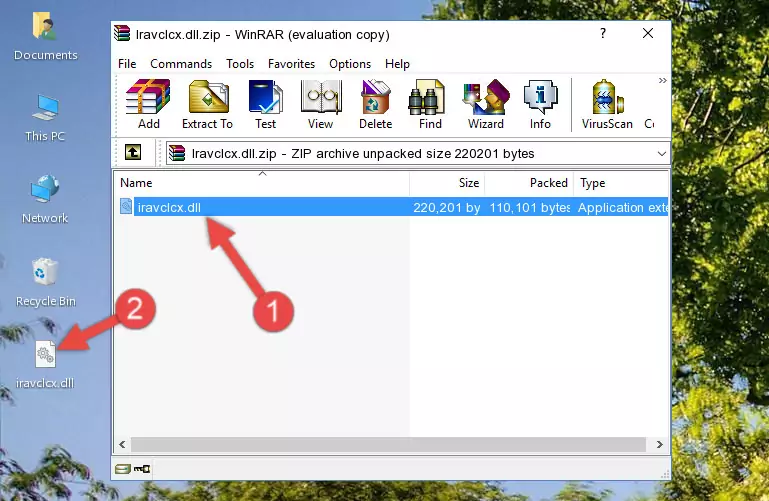The height and width of the screenshot is (501, 769).
Task: Click horizontal scrollbar right arrow
Action: pos(660,445)
